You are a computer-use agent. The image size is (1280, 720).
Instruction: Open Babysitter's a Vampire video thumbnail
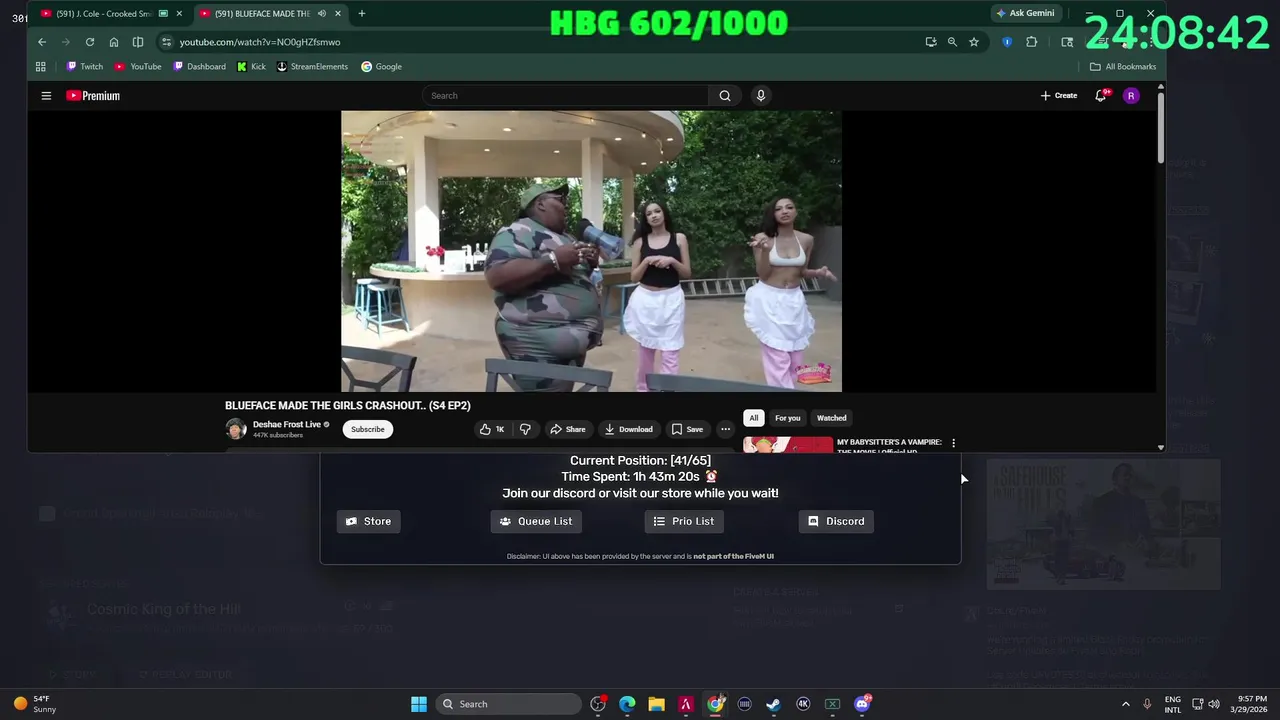787,445
